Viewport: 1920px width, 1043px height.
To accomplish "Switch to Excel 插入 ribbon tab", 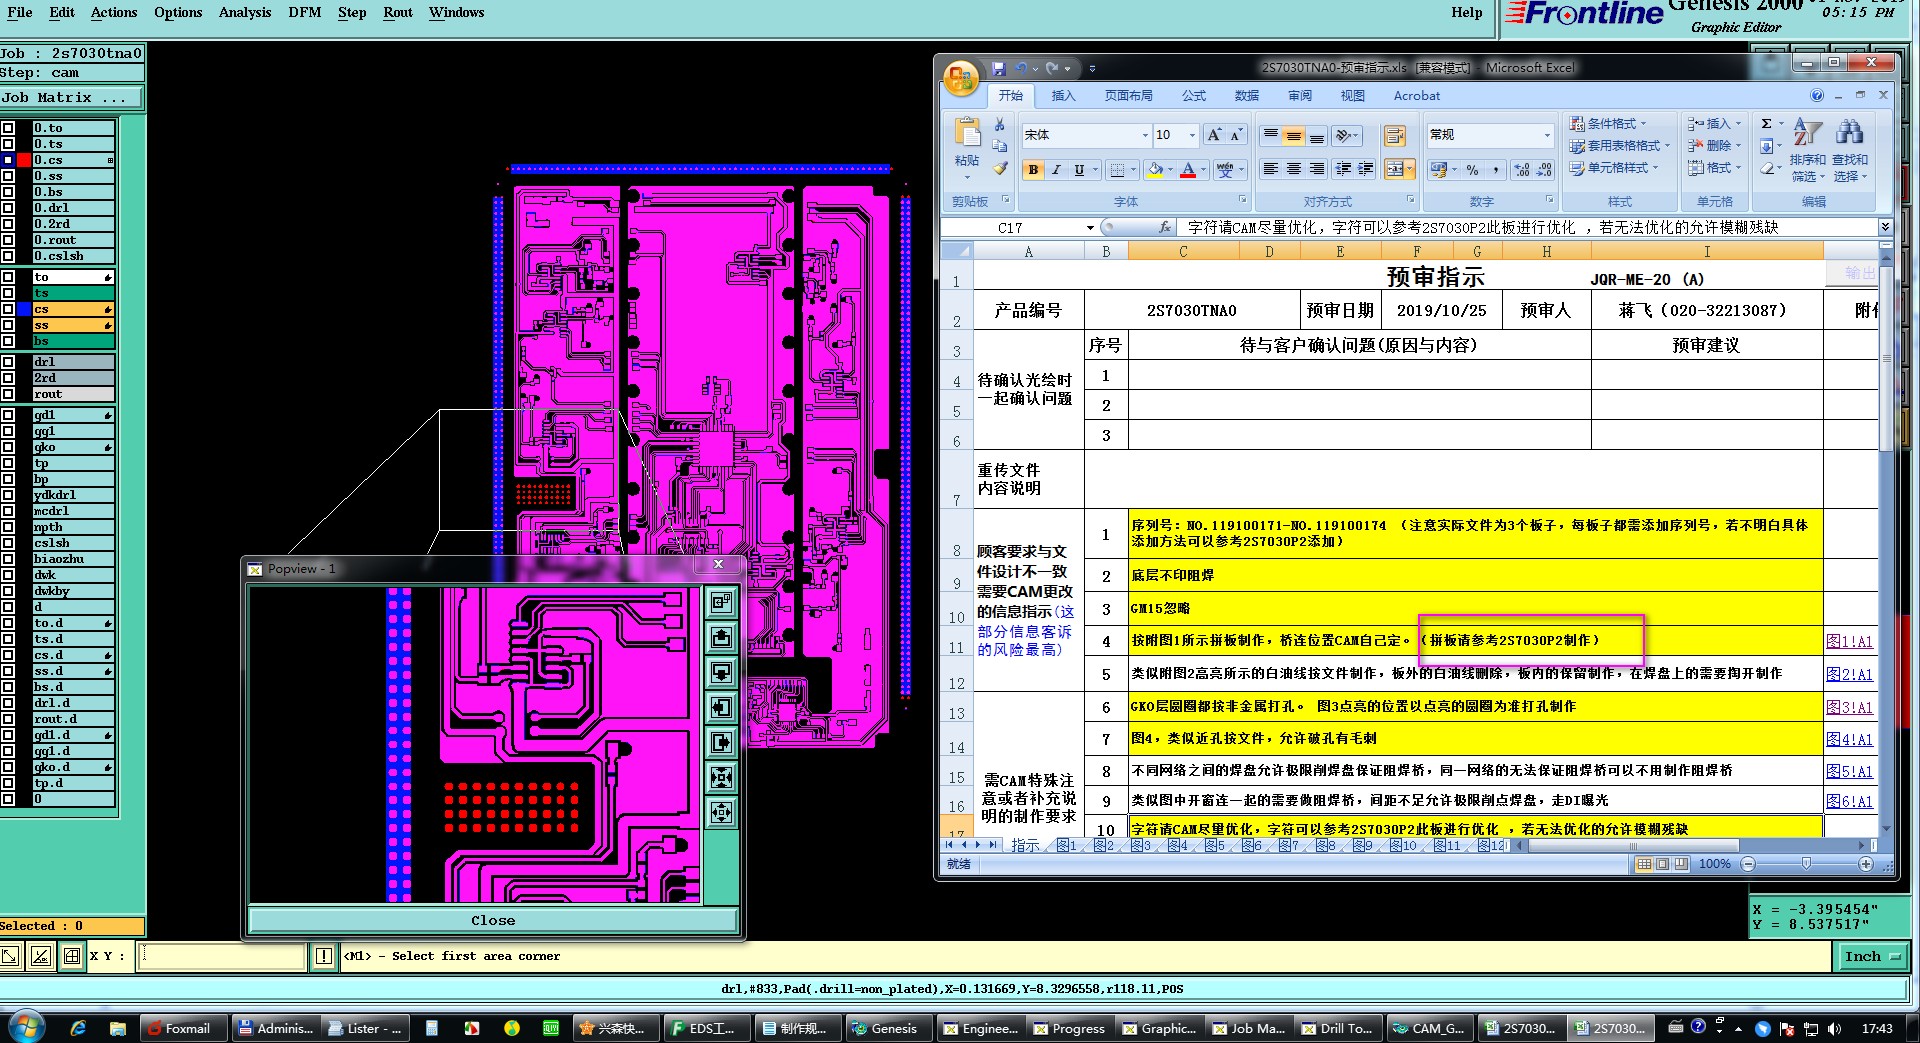I will [x=1063, y=96].
